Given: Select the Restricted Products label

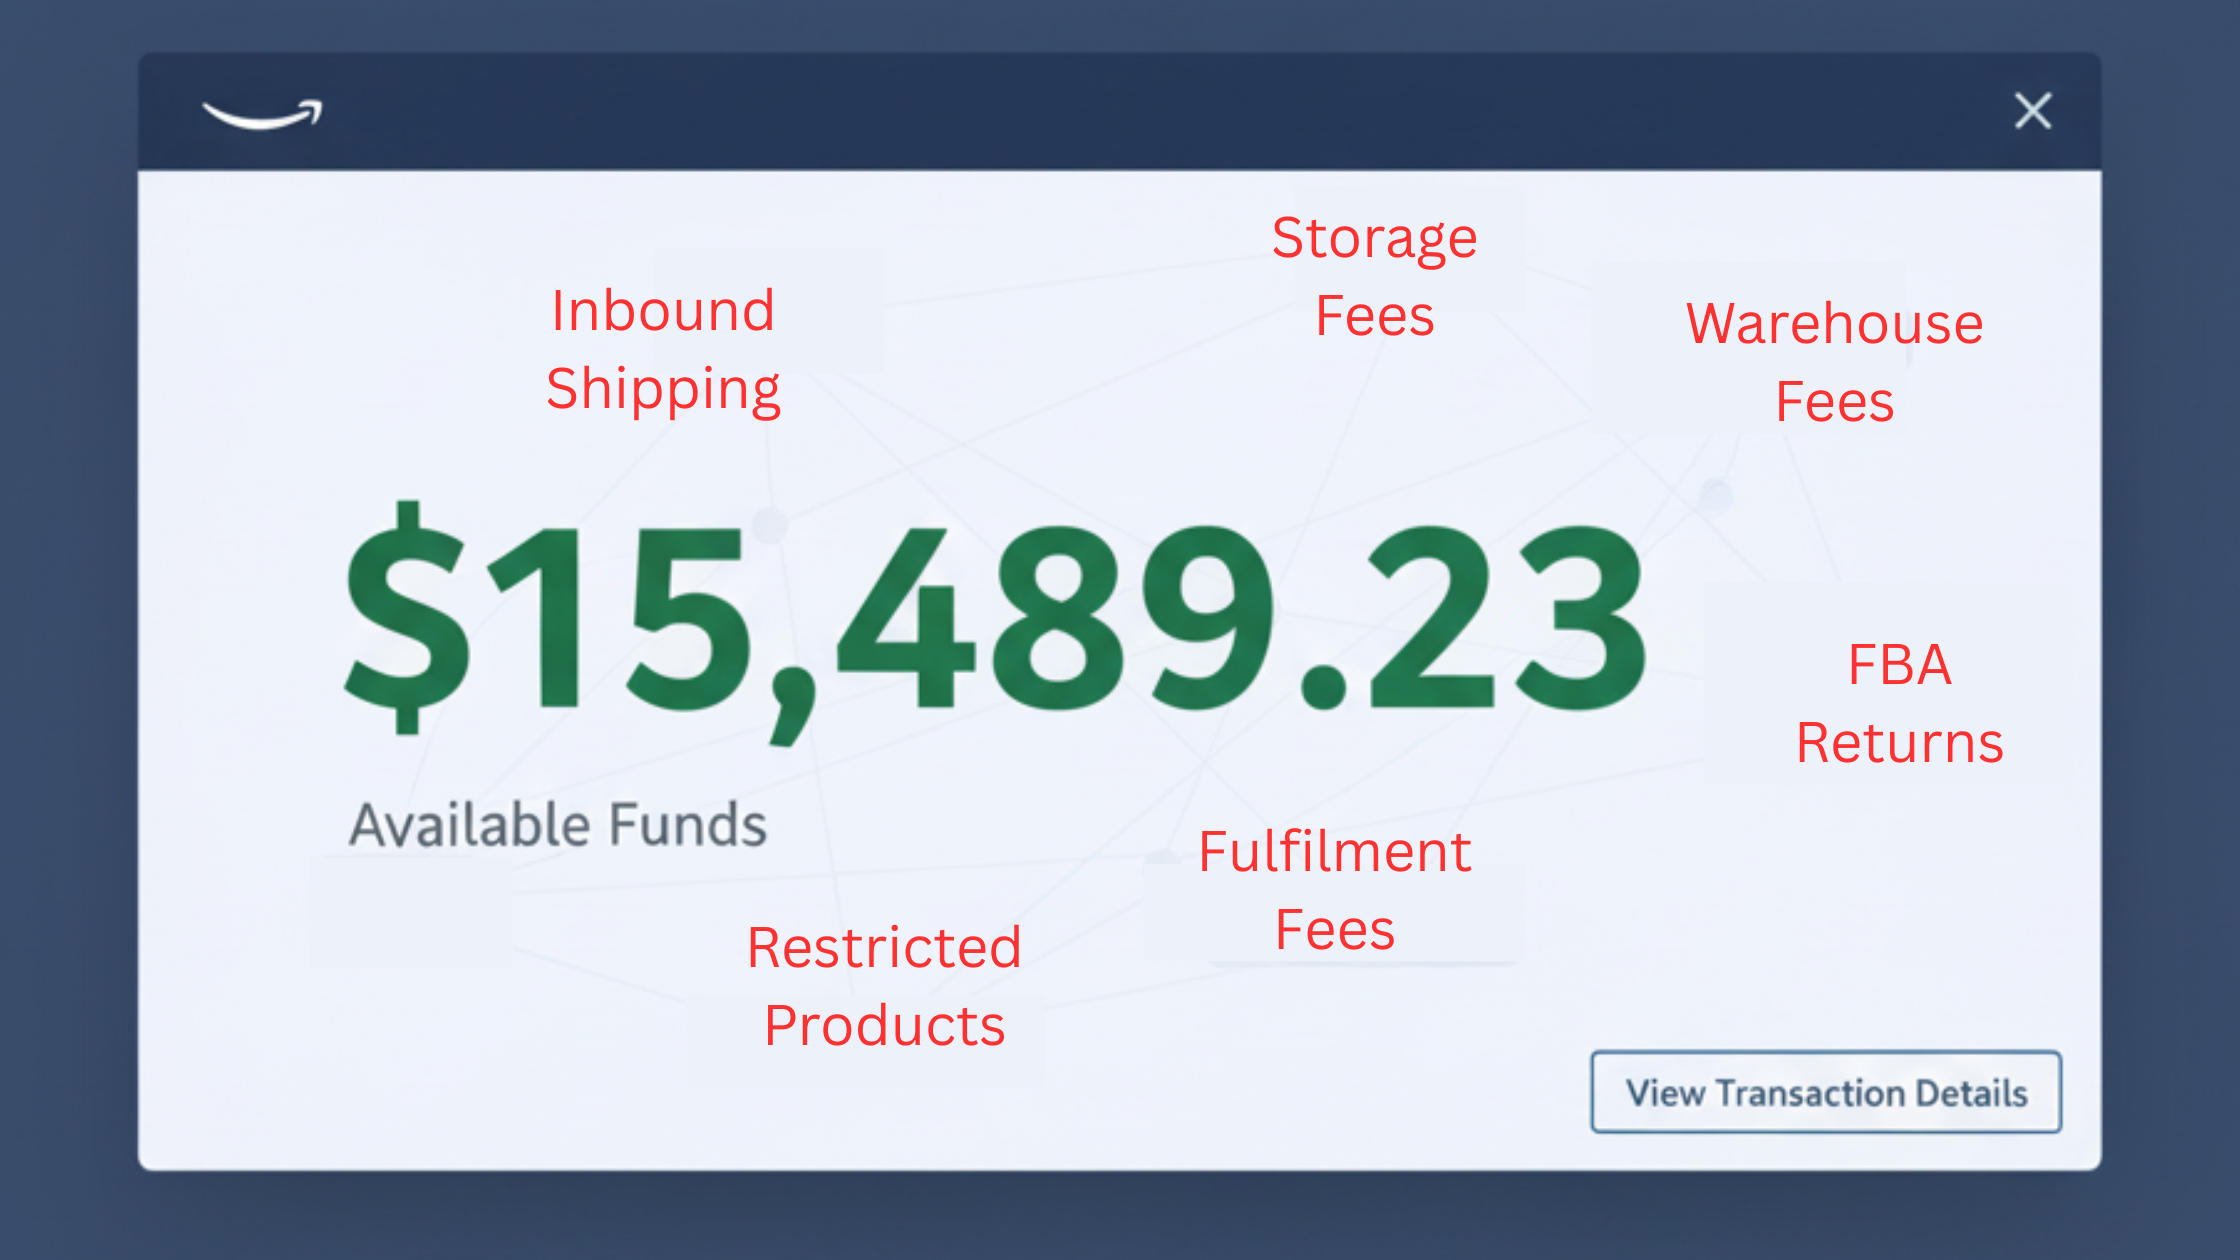Looking at the screenshot, I should (884, 986).
